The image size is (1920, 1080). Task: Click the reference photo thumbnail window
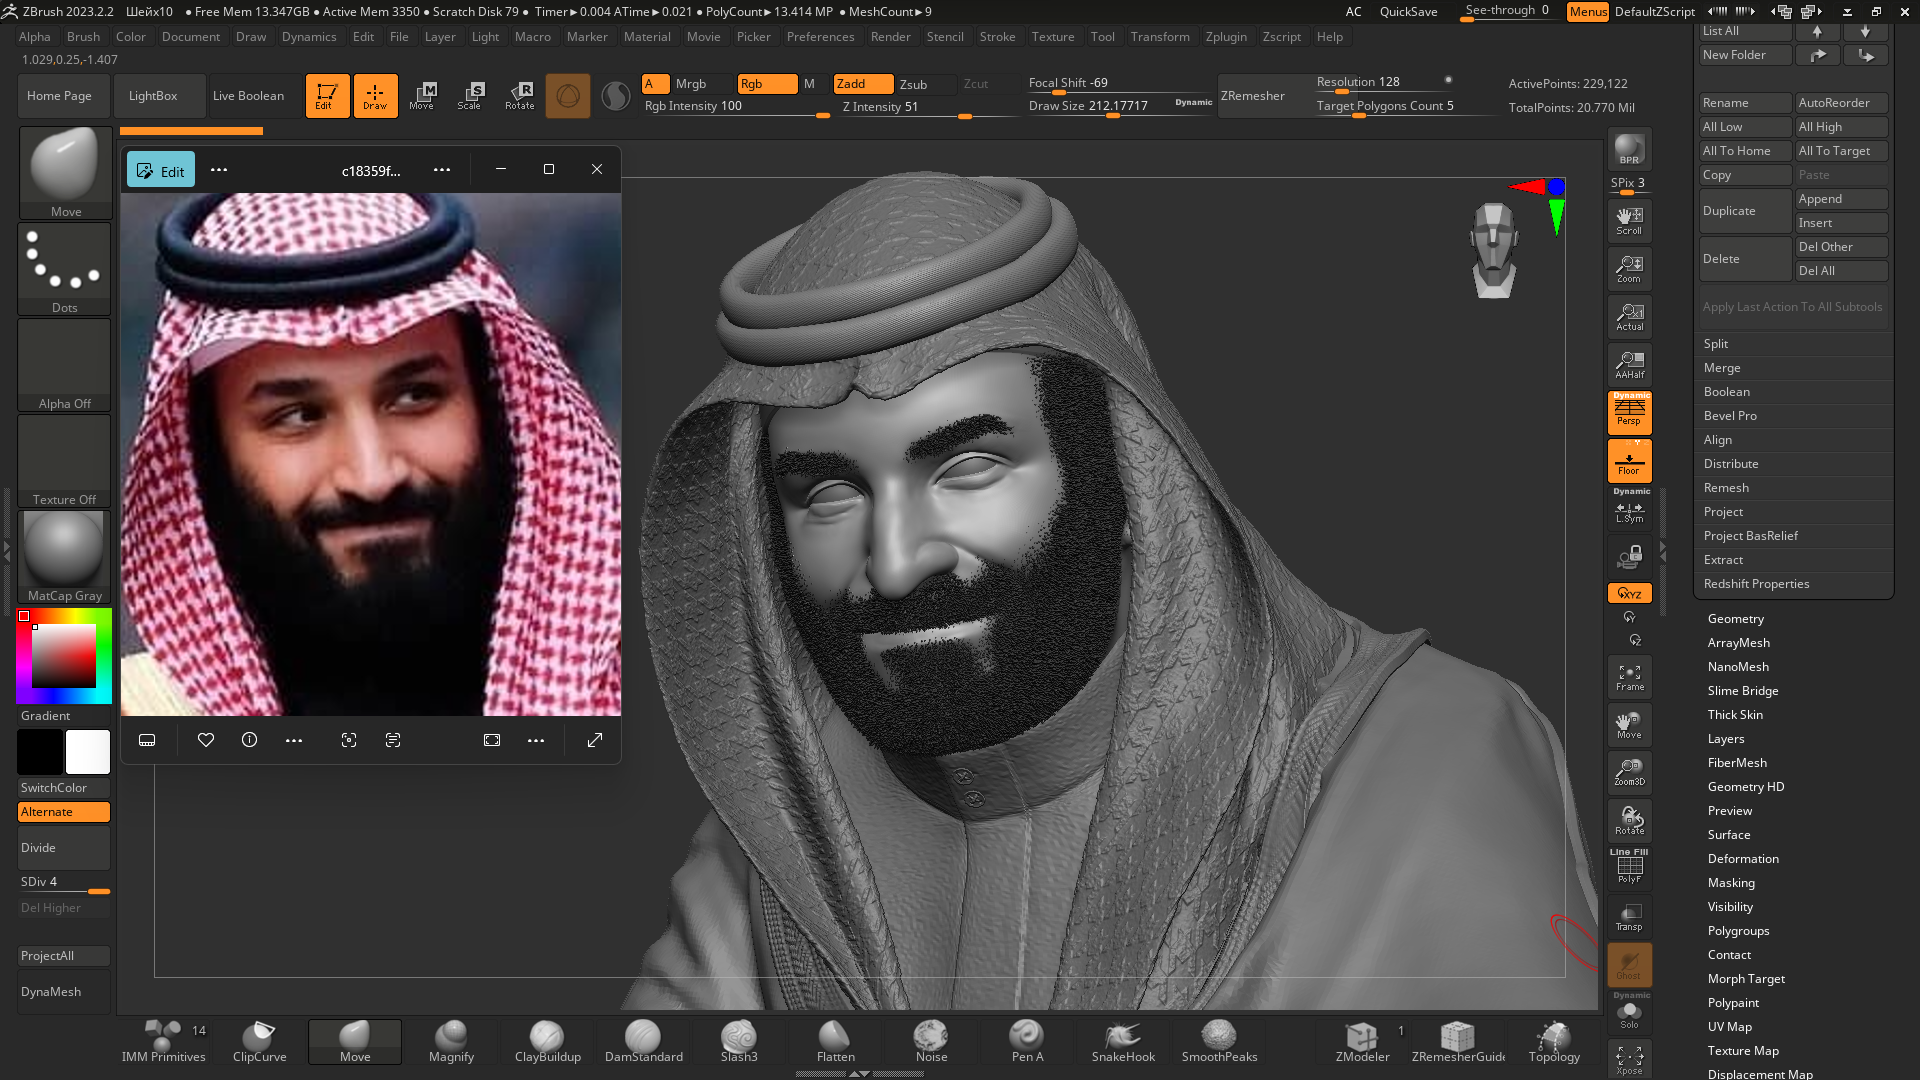pyautogui.click(x=371, y=455)
